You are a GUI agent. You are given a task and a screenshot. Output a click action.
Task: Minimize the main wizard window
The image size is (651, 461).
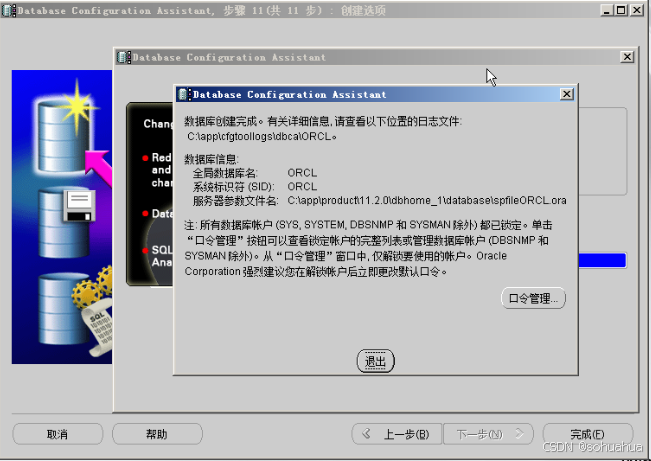click(607, 10)
